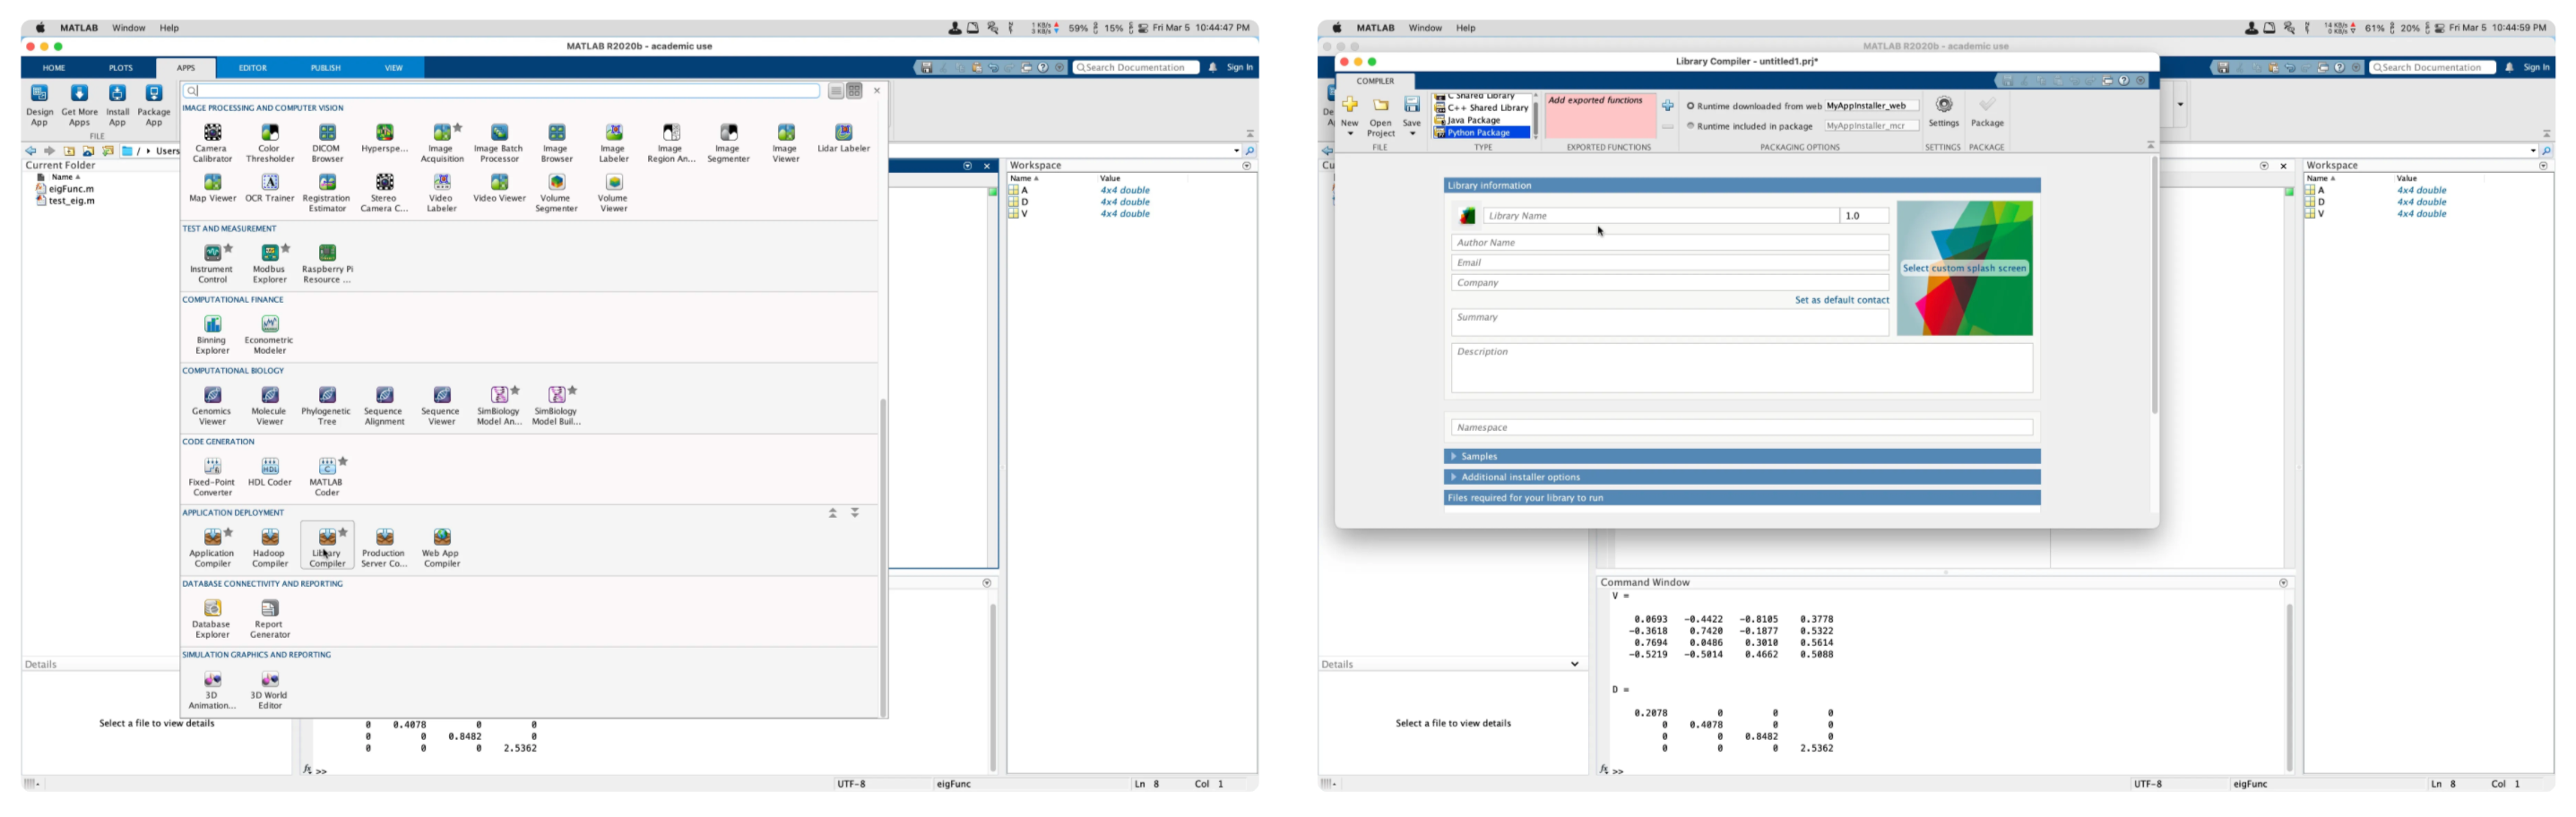Launch the Phylogenetic Tree app
Screen dimensions: 2576x817
(327, 405)
